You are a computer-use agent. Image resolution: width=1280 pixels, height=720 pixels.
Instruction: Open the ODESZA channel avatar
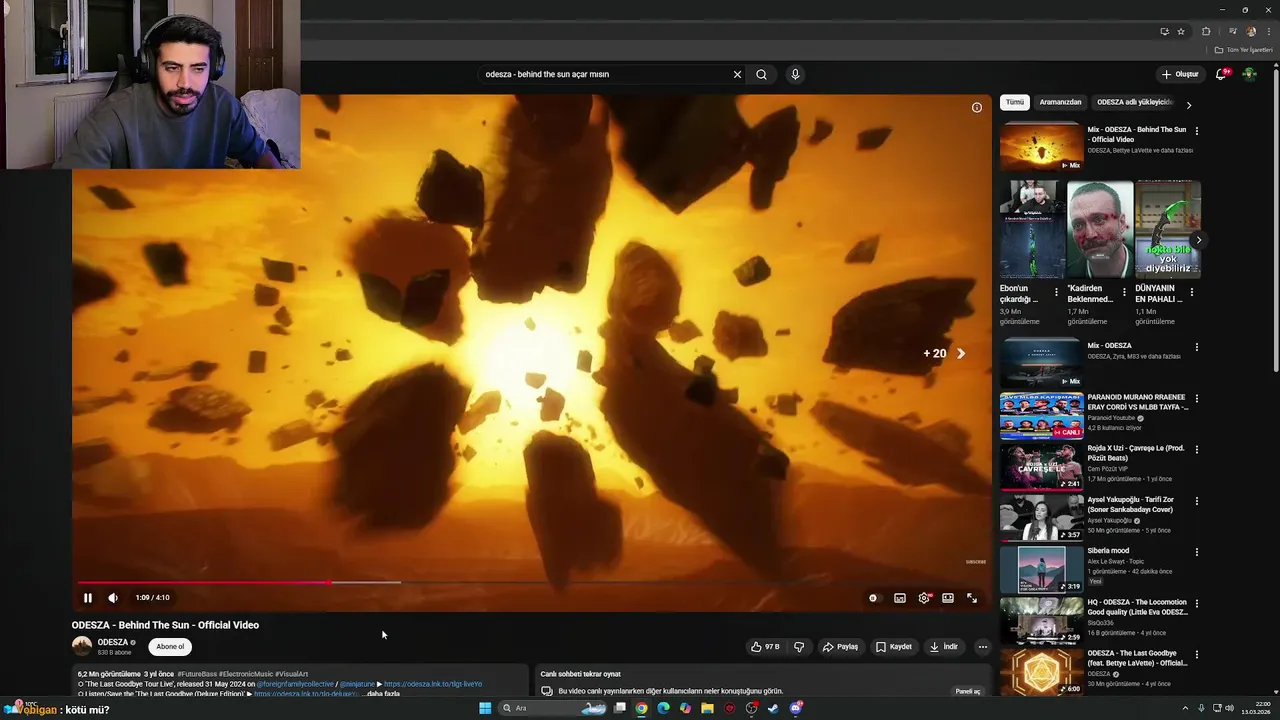(x=82, y=646)
